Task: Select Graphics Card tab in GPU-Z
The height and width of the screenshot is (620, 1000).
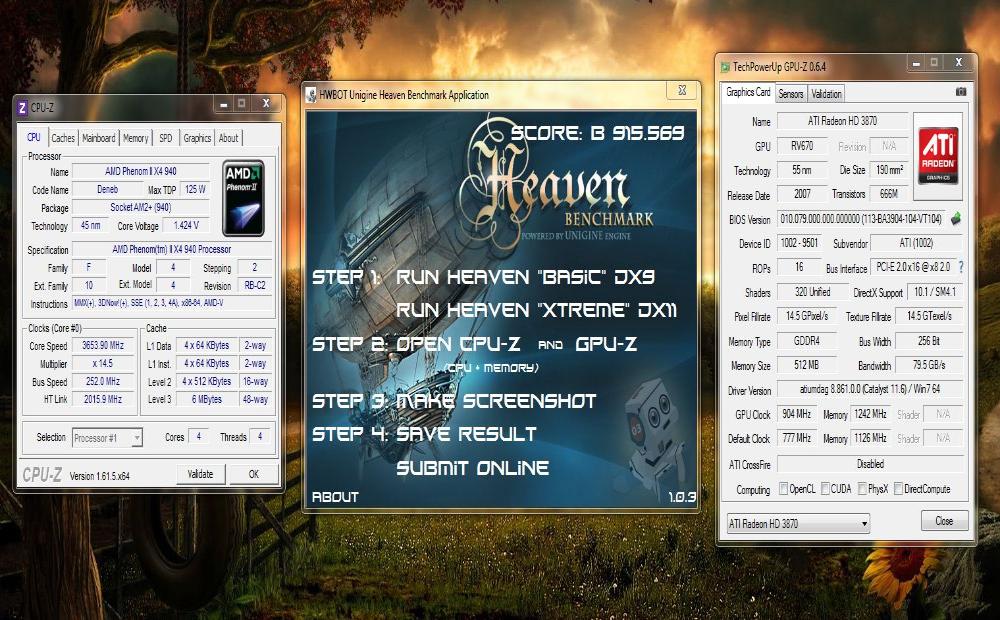Action: point(748,92)
